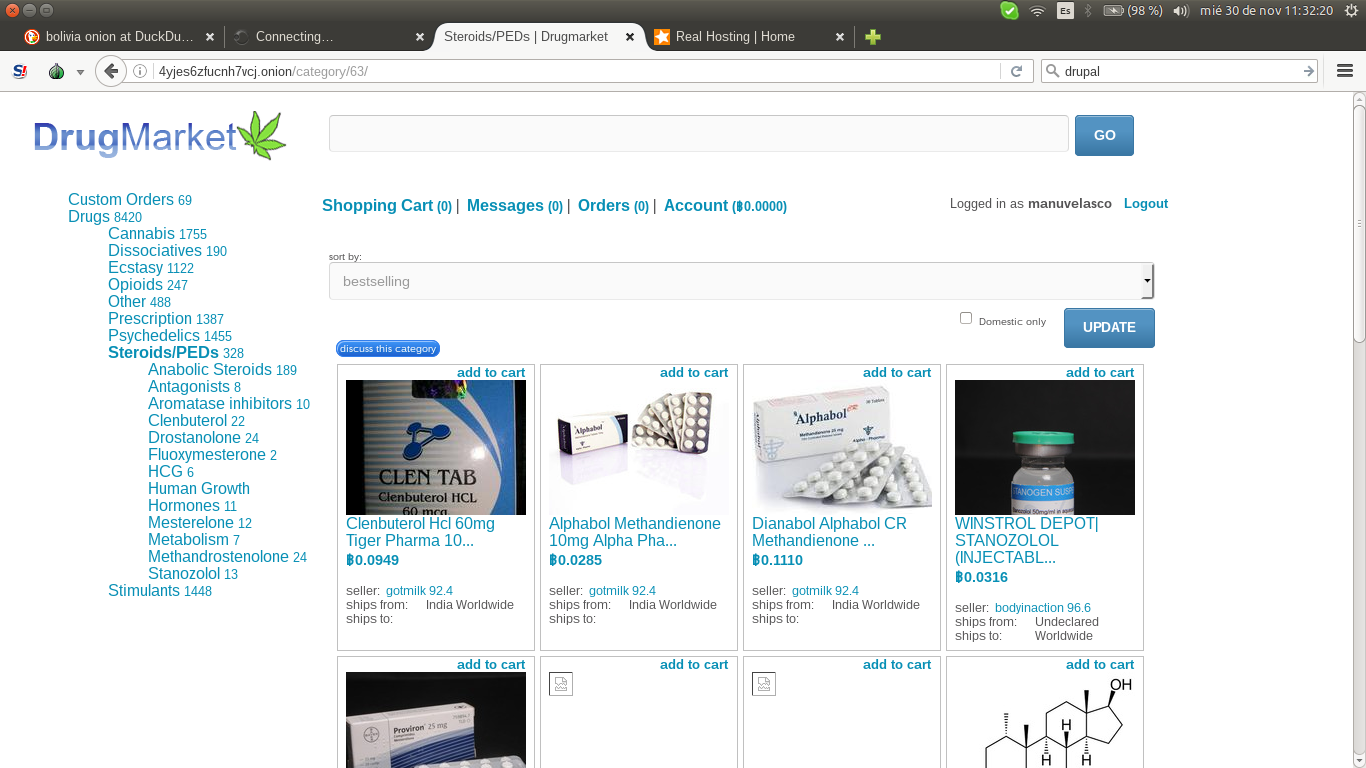
Task: Open the Messages link
Action: pyautogui.click(x=515, y=205)
